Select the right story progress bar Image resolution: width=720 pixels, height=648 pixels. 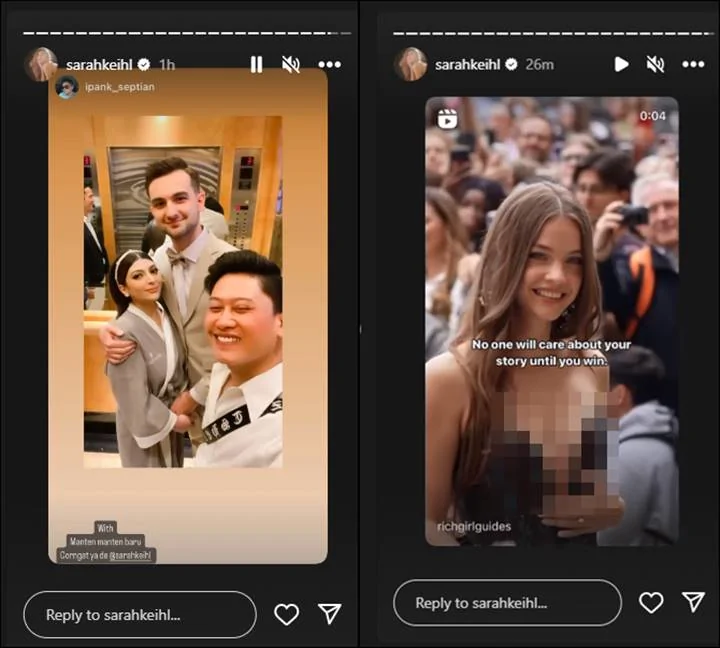pos(553,33)
